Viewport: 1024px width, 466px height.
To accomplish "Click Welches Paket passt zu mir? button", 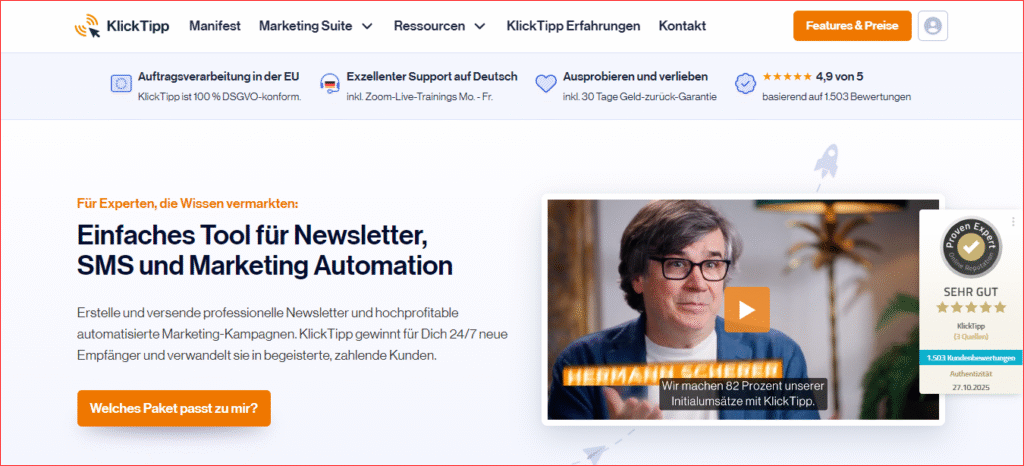I will [x=174, y=409].
